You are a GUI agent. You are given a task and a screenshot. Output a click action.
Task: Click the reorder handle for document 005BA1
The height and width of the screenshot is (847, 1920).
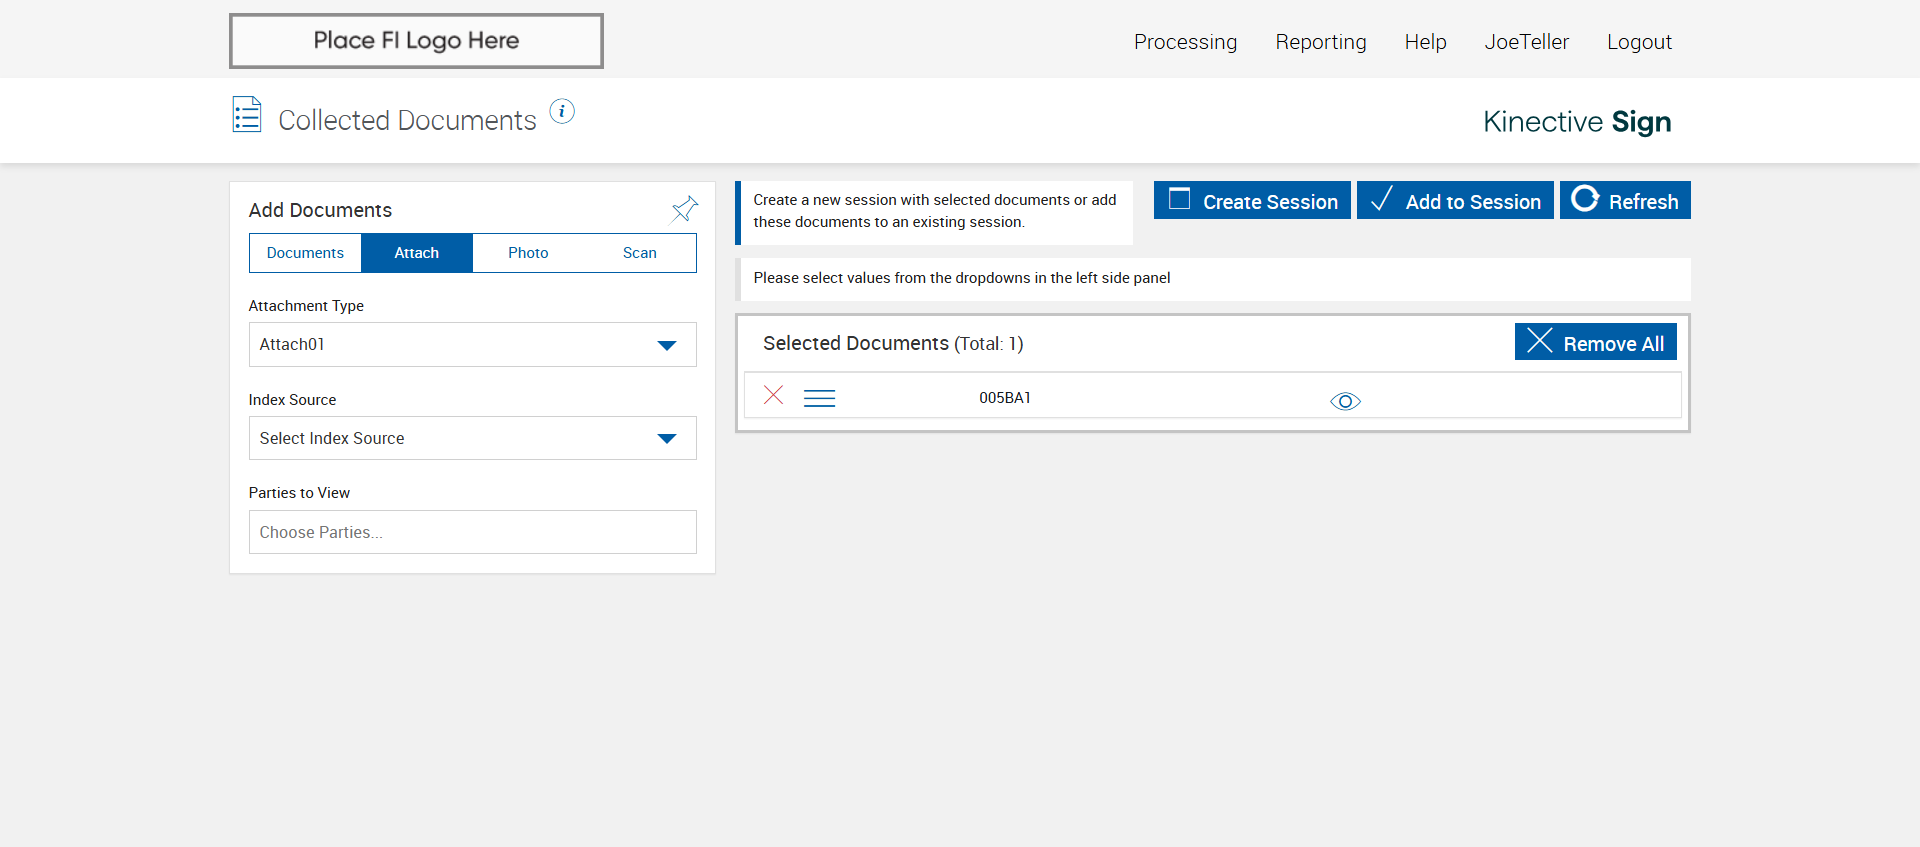(819, 398)
